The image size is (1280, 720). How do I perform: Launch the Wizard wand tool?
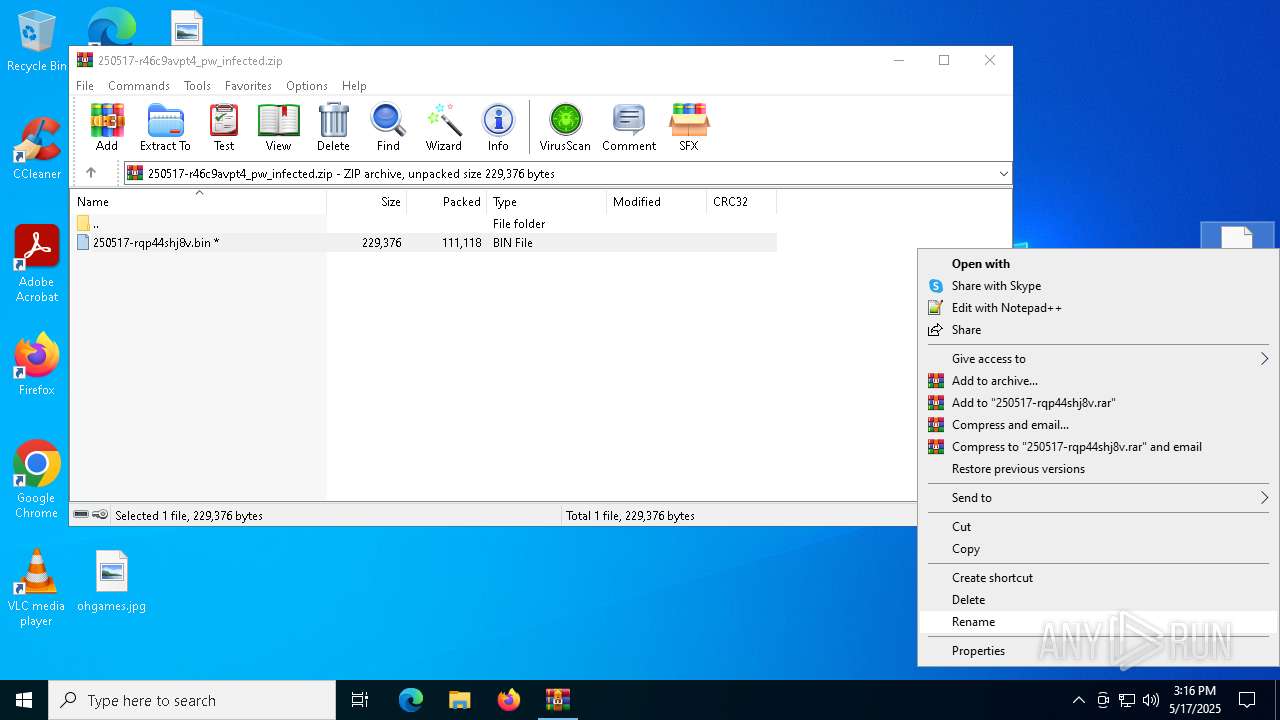(x=443, y=127)
